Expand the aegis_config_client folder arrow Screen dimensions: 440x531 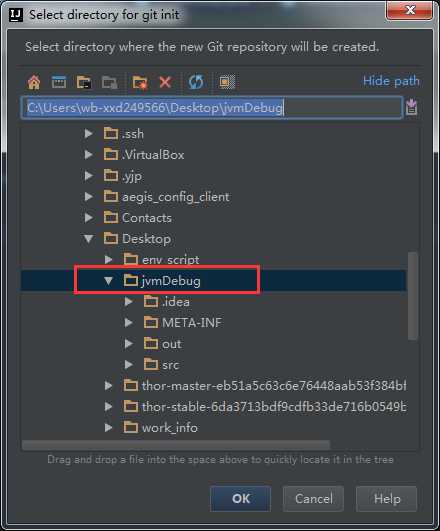tap(88, 196)
